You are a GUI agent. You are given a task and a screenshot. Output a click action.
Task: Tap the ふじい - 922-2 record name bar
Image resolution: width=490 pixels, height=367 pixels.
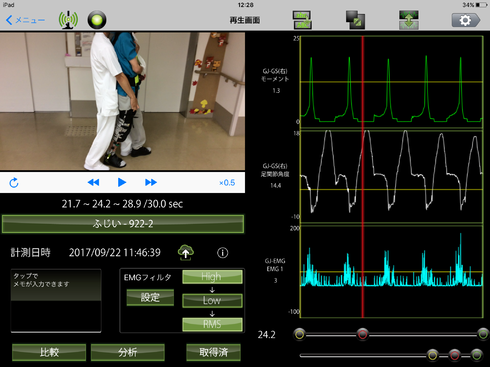pyautogui.click(x=123, y=224)
